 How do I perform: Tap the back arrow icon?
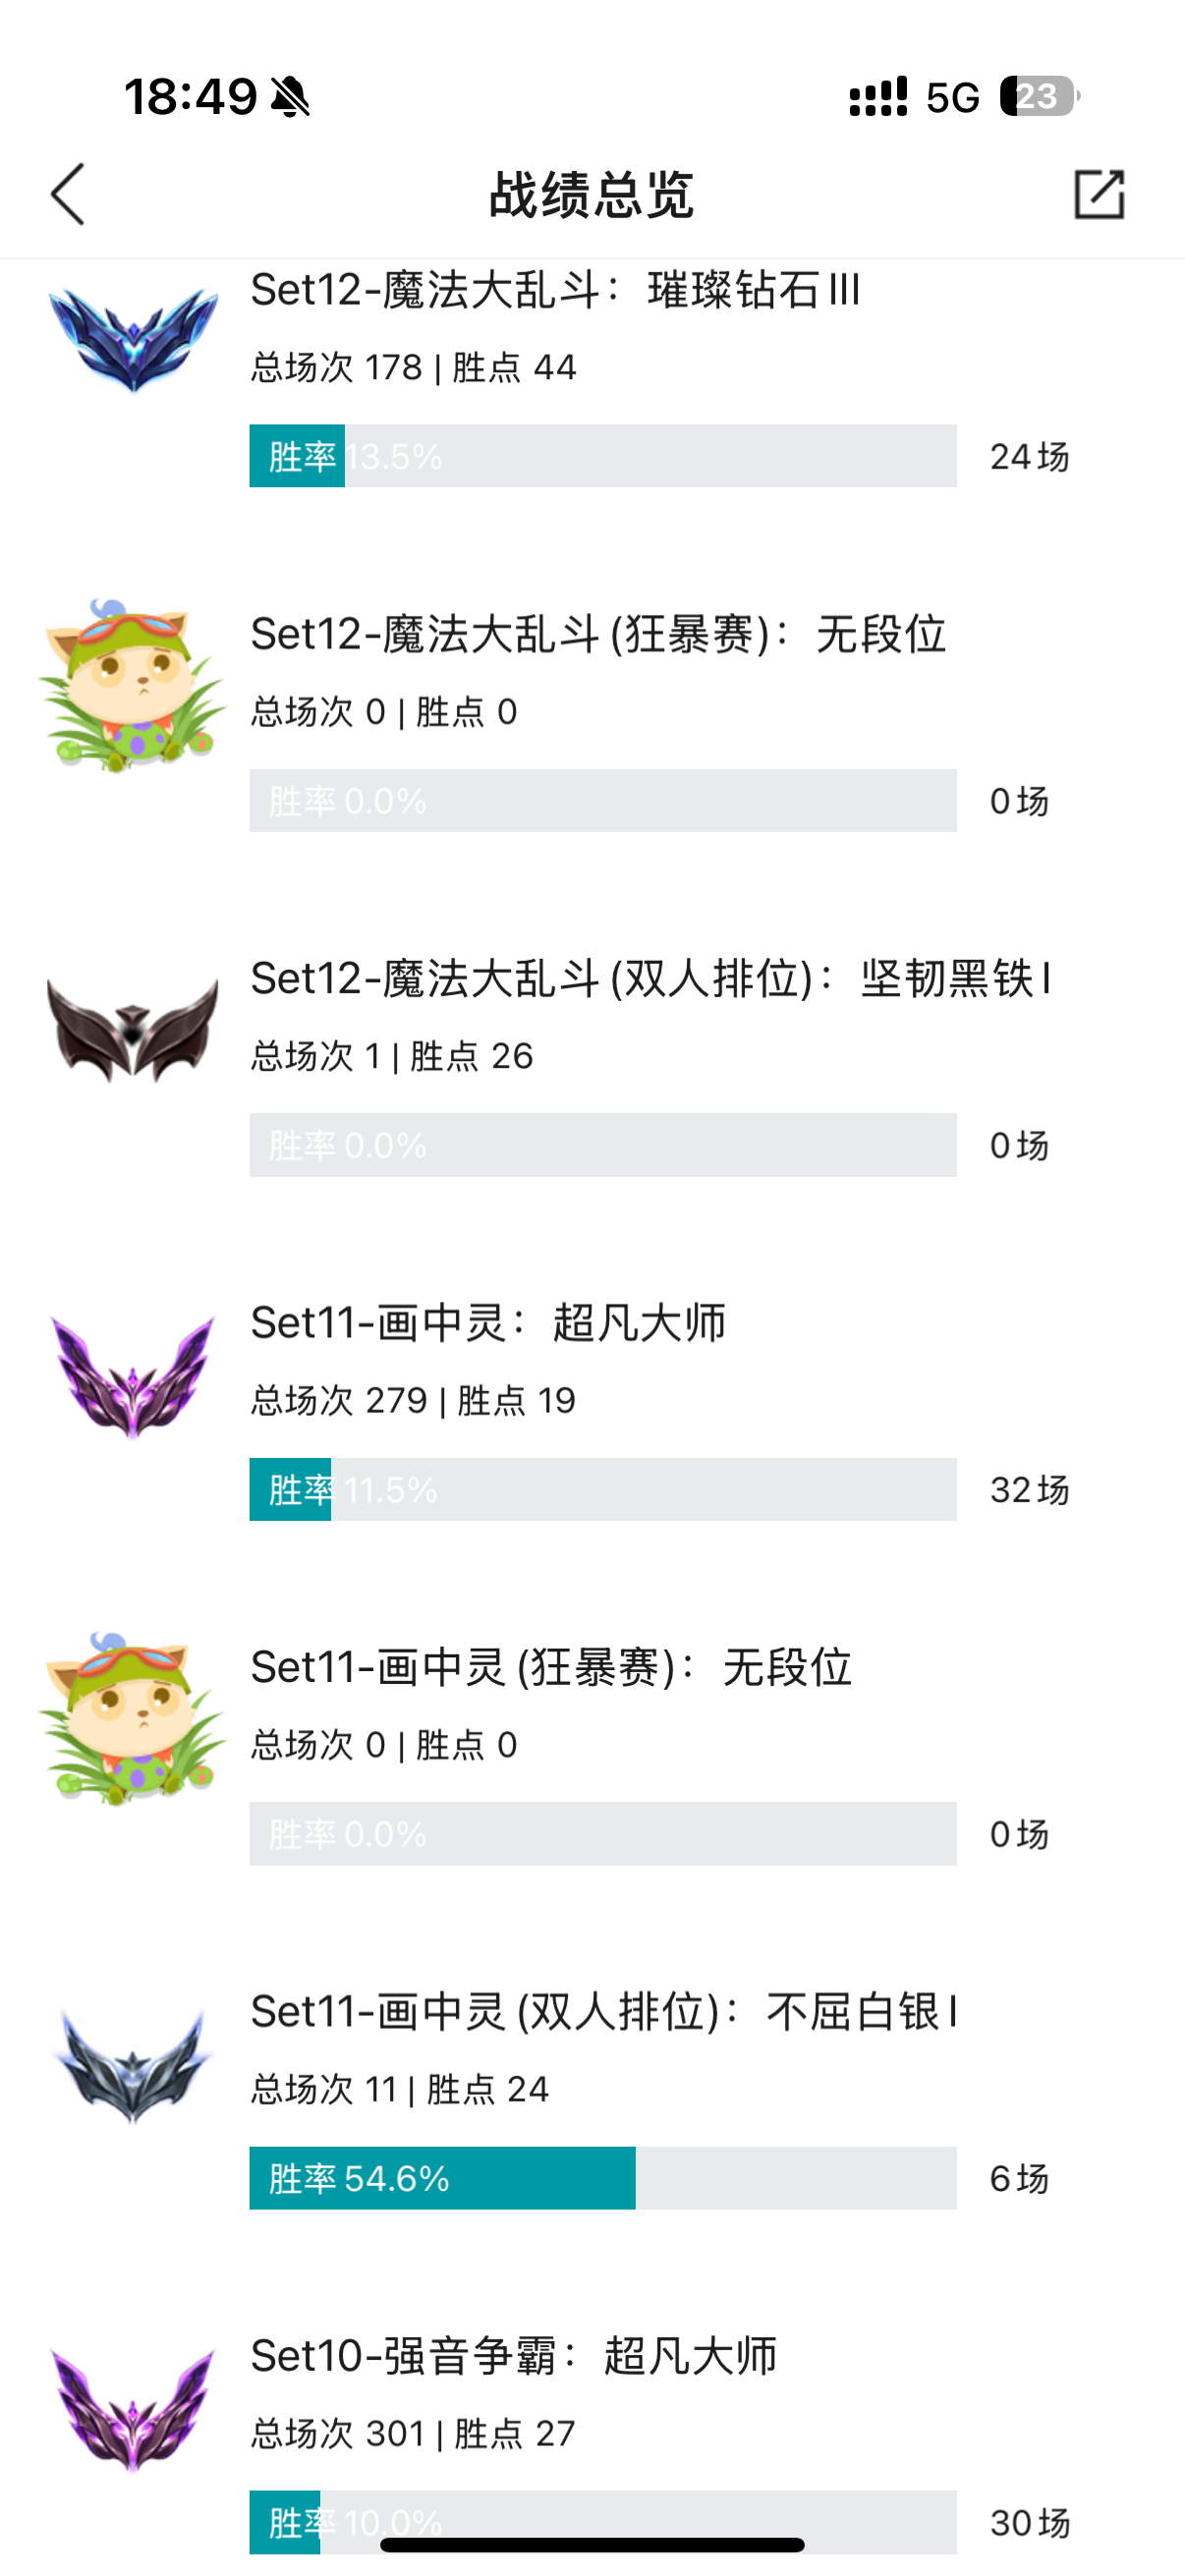pos(68,194)
